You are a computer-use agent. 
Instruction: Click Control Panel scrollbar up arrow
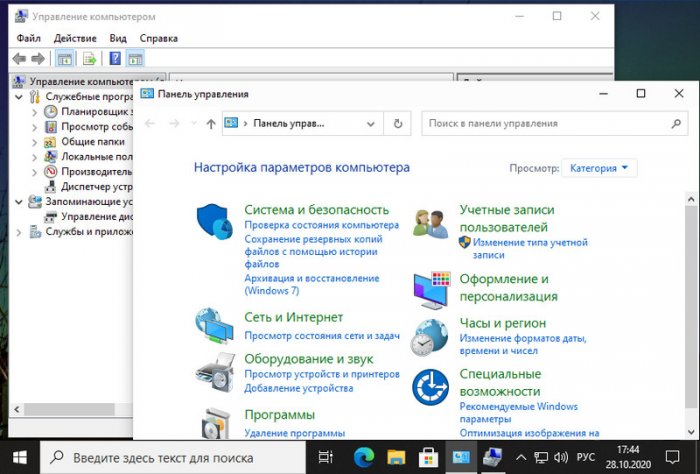(691, 199)
